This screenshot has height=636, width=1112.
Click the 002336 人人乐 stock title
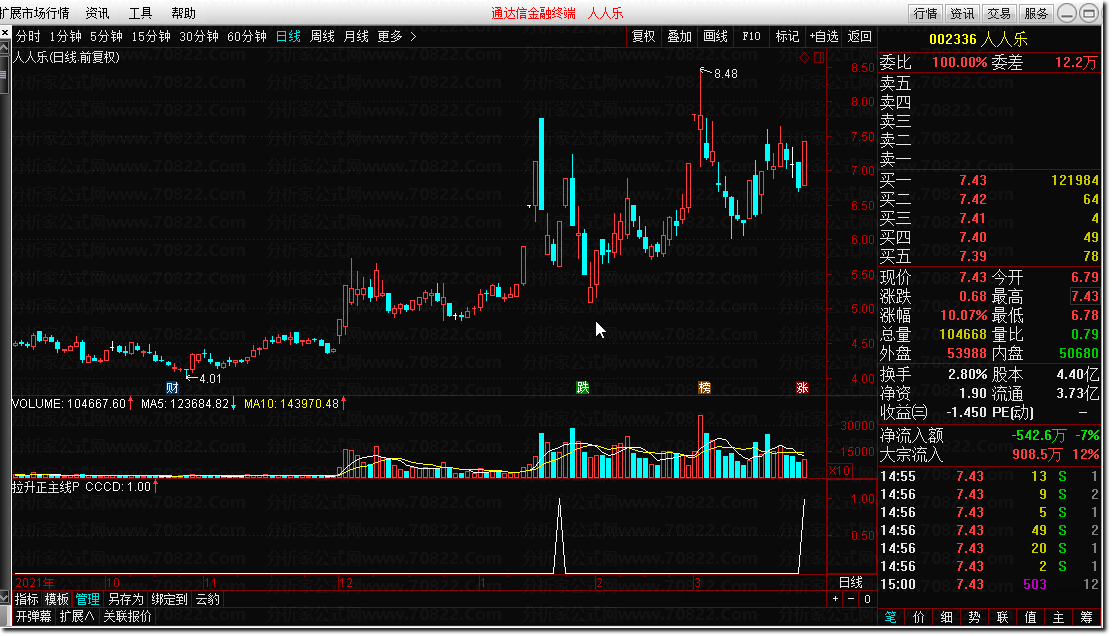(x=978, y=40)
